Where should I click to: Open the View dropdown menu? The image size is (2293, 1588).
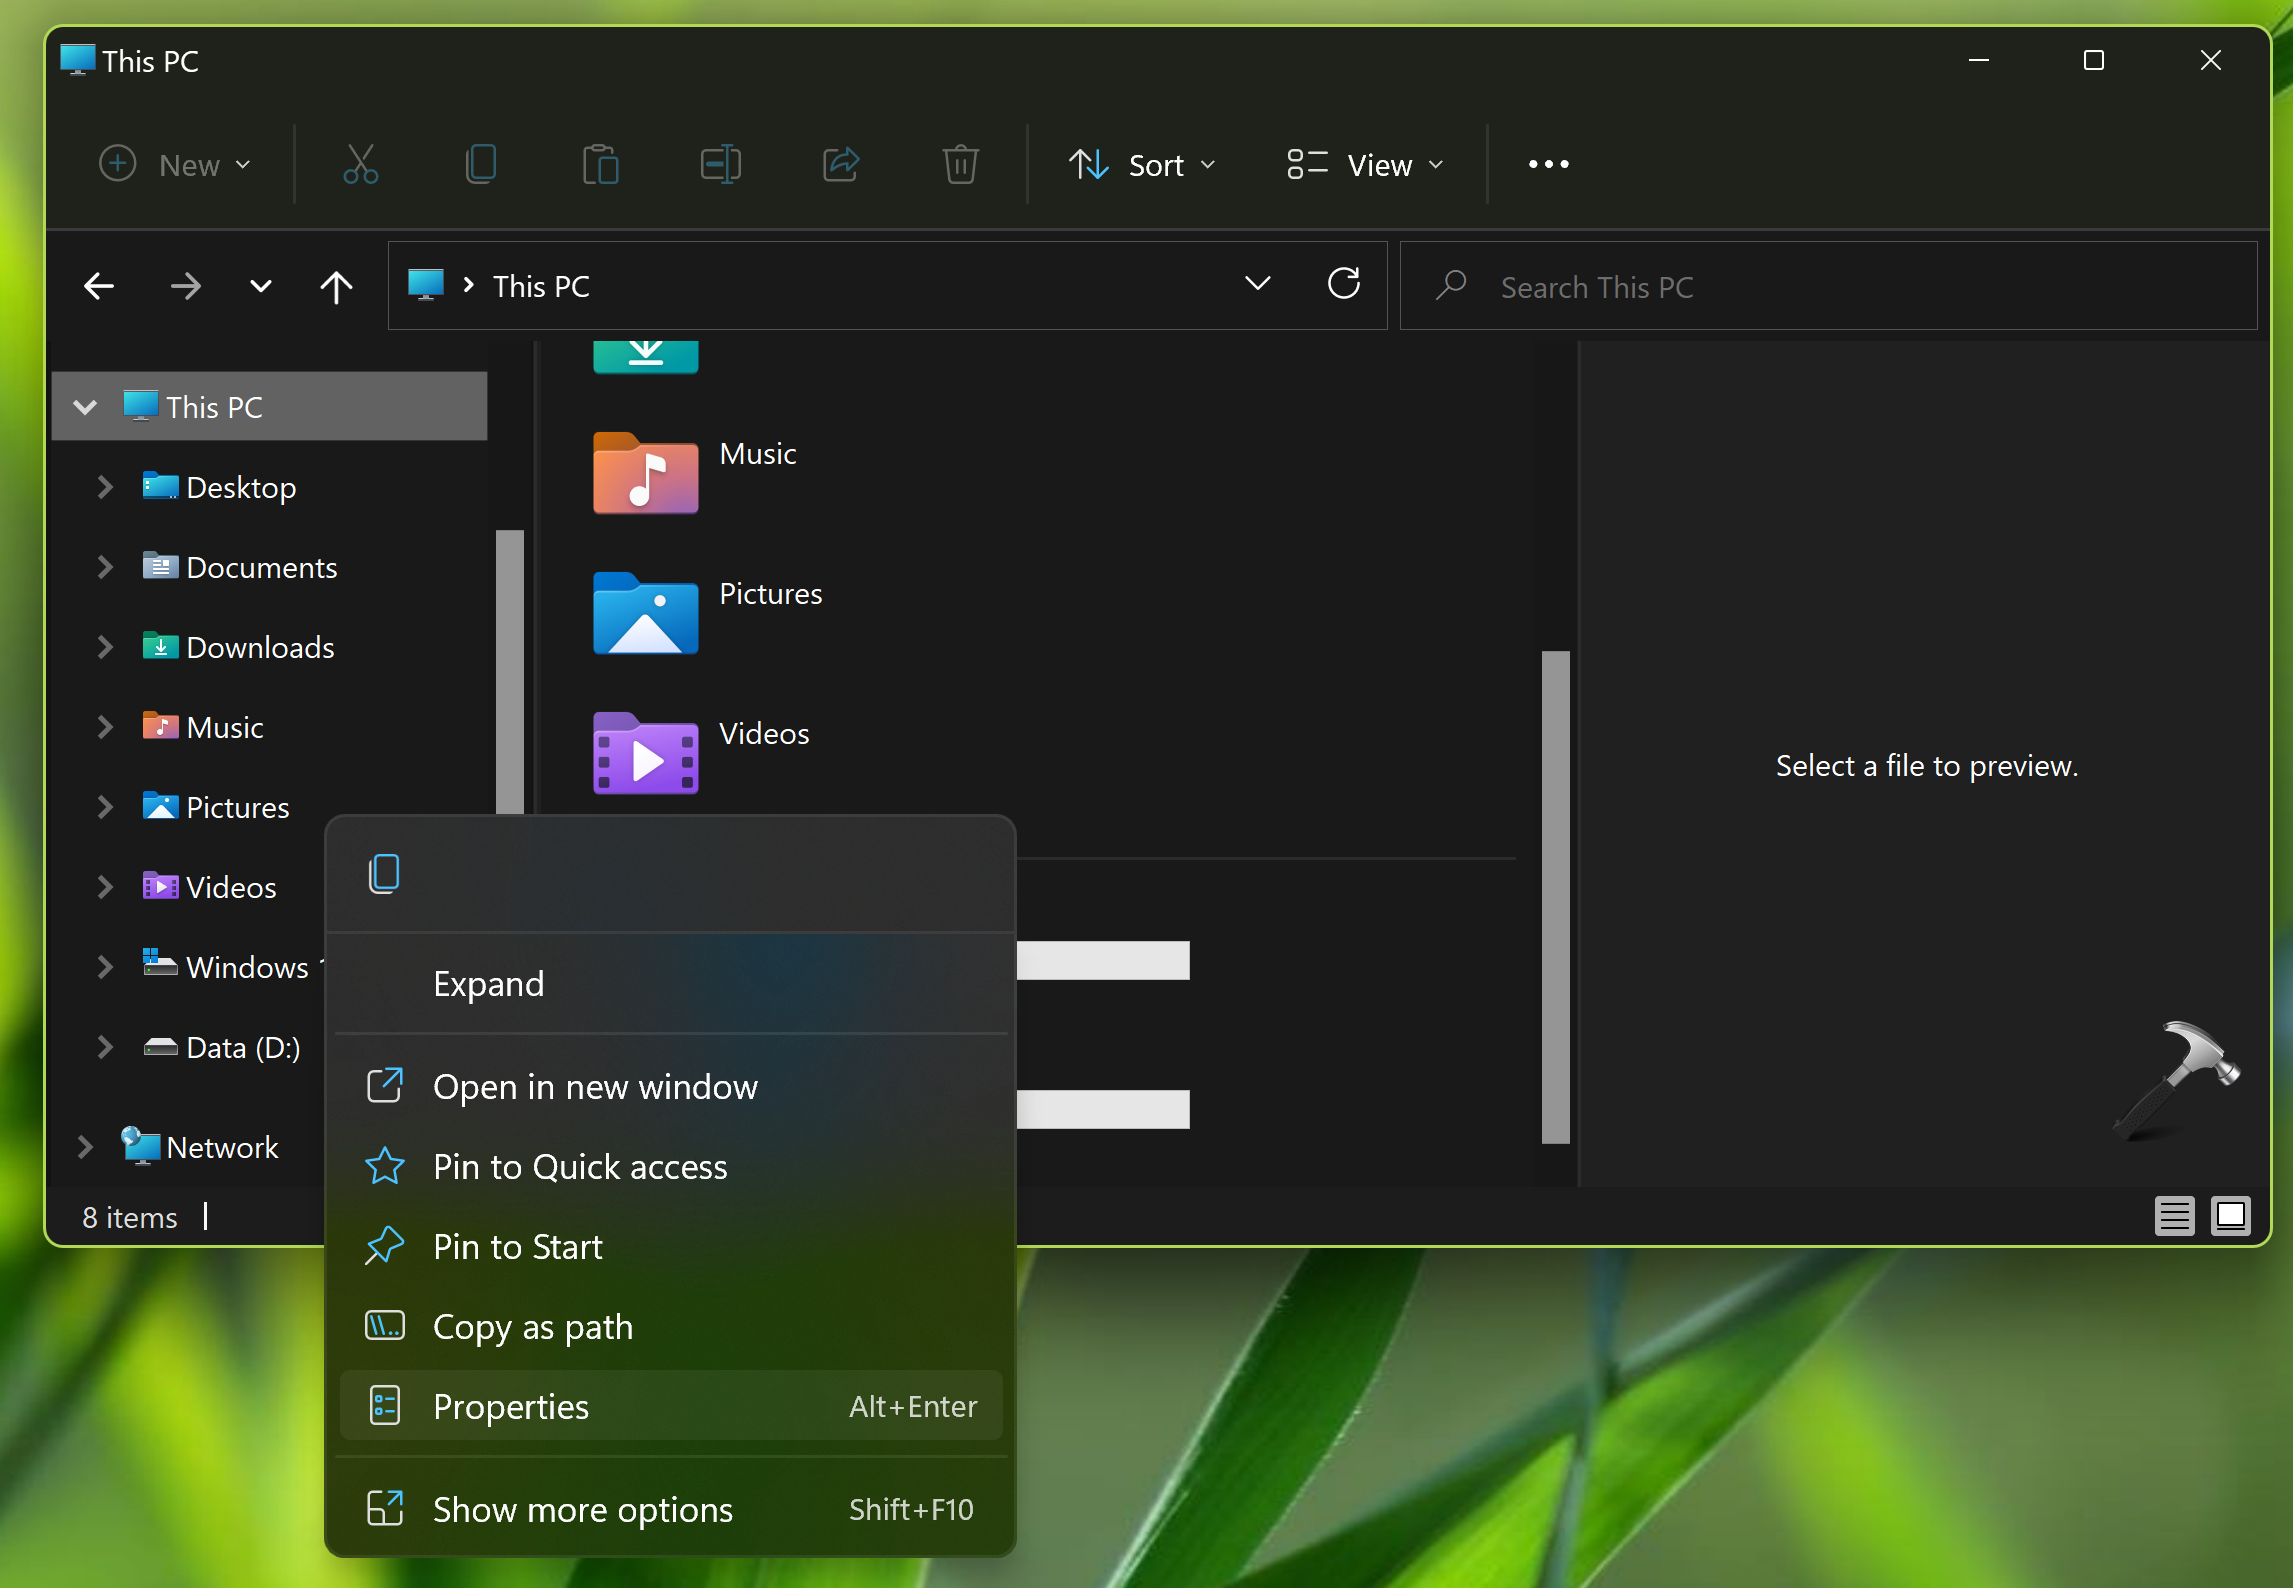pyautogui.click(x=1365, y=165)
